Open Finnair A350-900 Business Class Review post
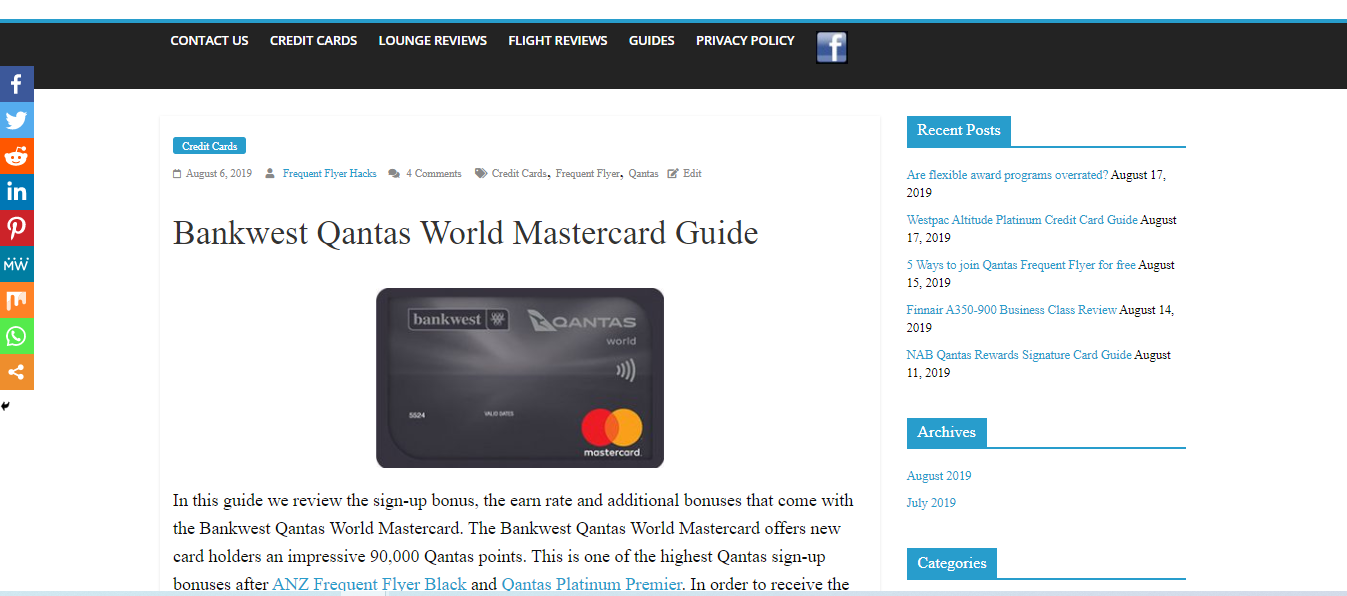 pos(1012,310)
